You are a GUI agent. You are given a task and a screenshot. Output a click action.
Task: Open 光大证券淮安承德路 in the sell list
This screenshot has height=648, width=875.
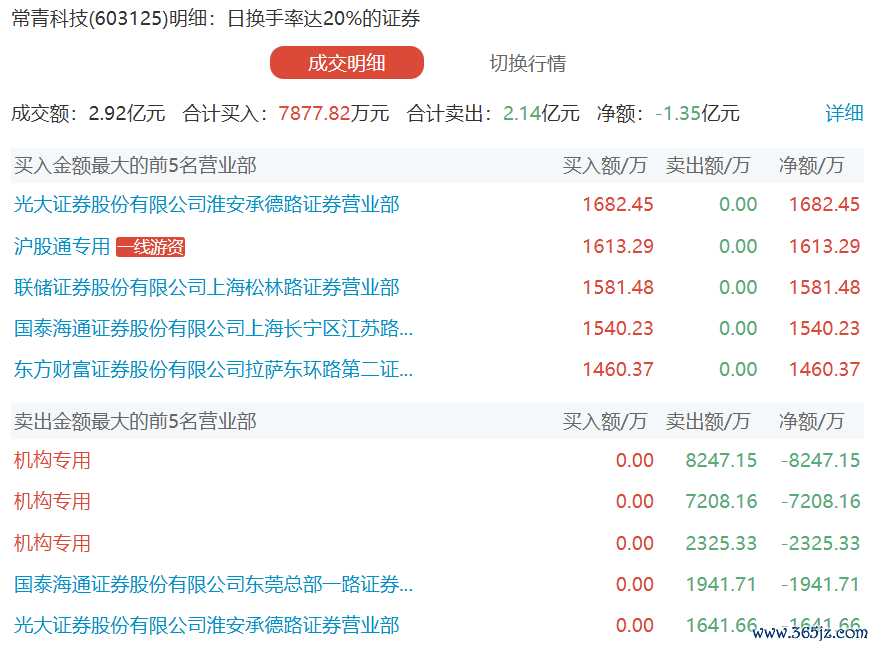pos(206,625)
